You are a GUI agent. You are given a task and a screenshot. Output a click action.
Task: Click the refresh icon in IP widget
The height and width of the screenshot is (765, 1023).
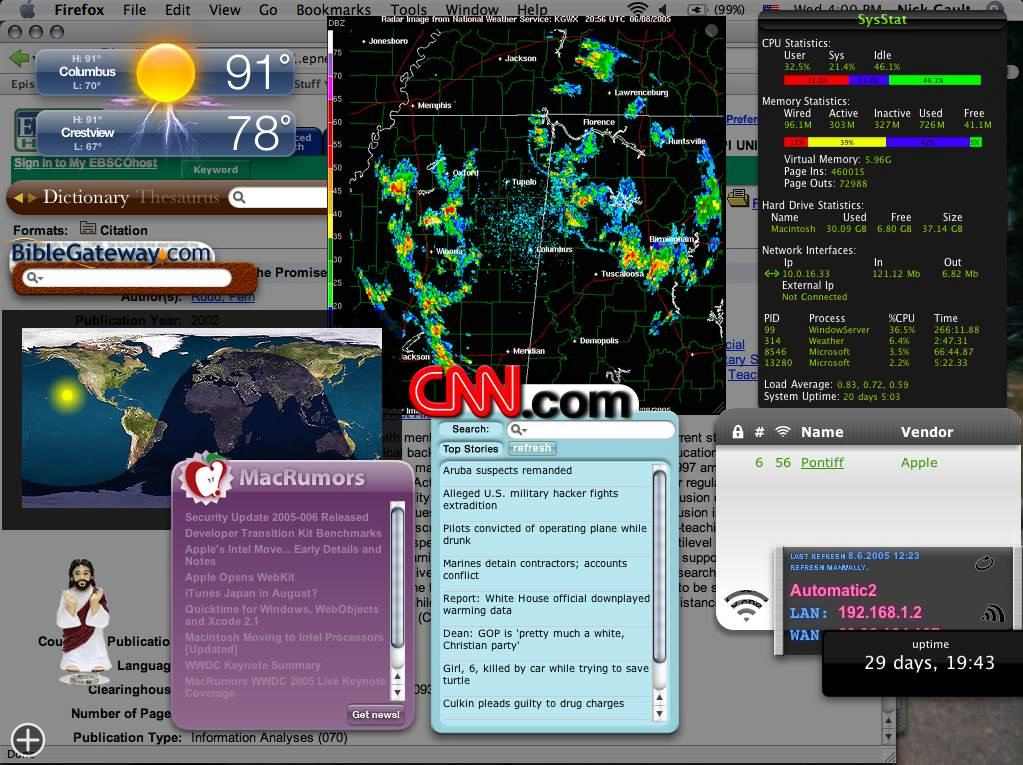point(984,563)
